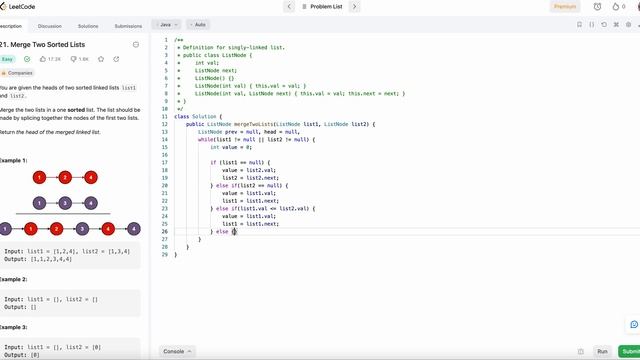Click first red node 1 in diagram
Image resolution: width=640 pixels, height=360 pixels.
click(39, 178)
